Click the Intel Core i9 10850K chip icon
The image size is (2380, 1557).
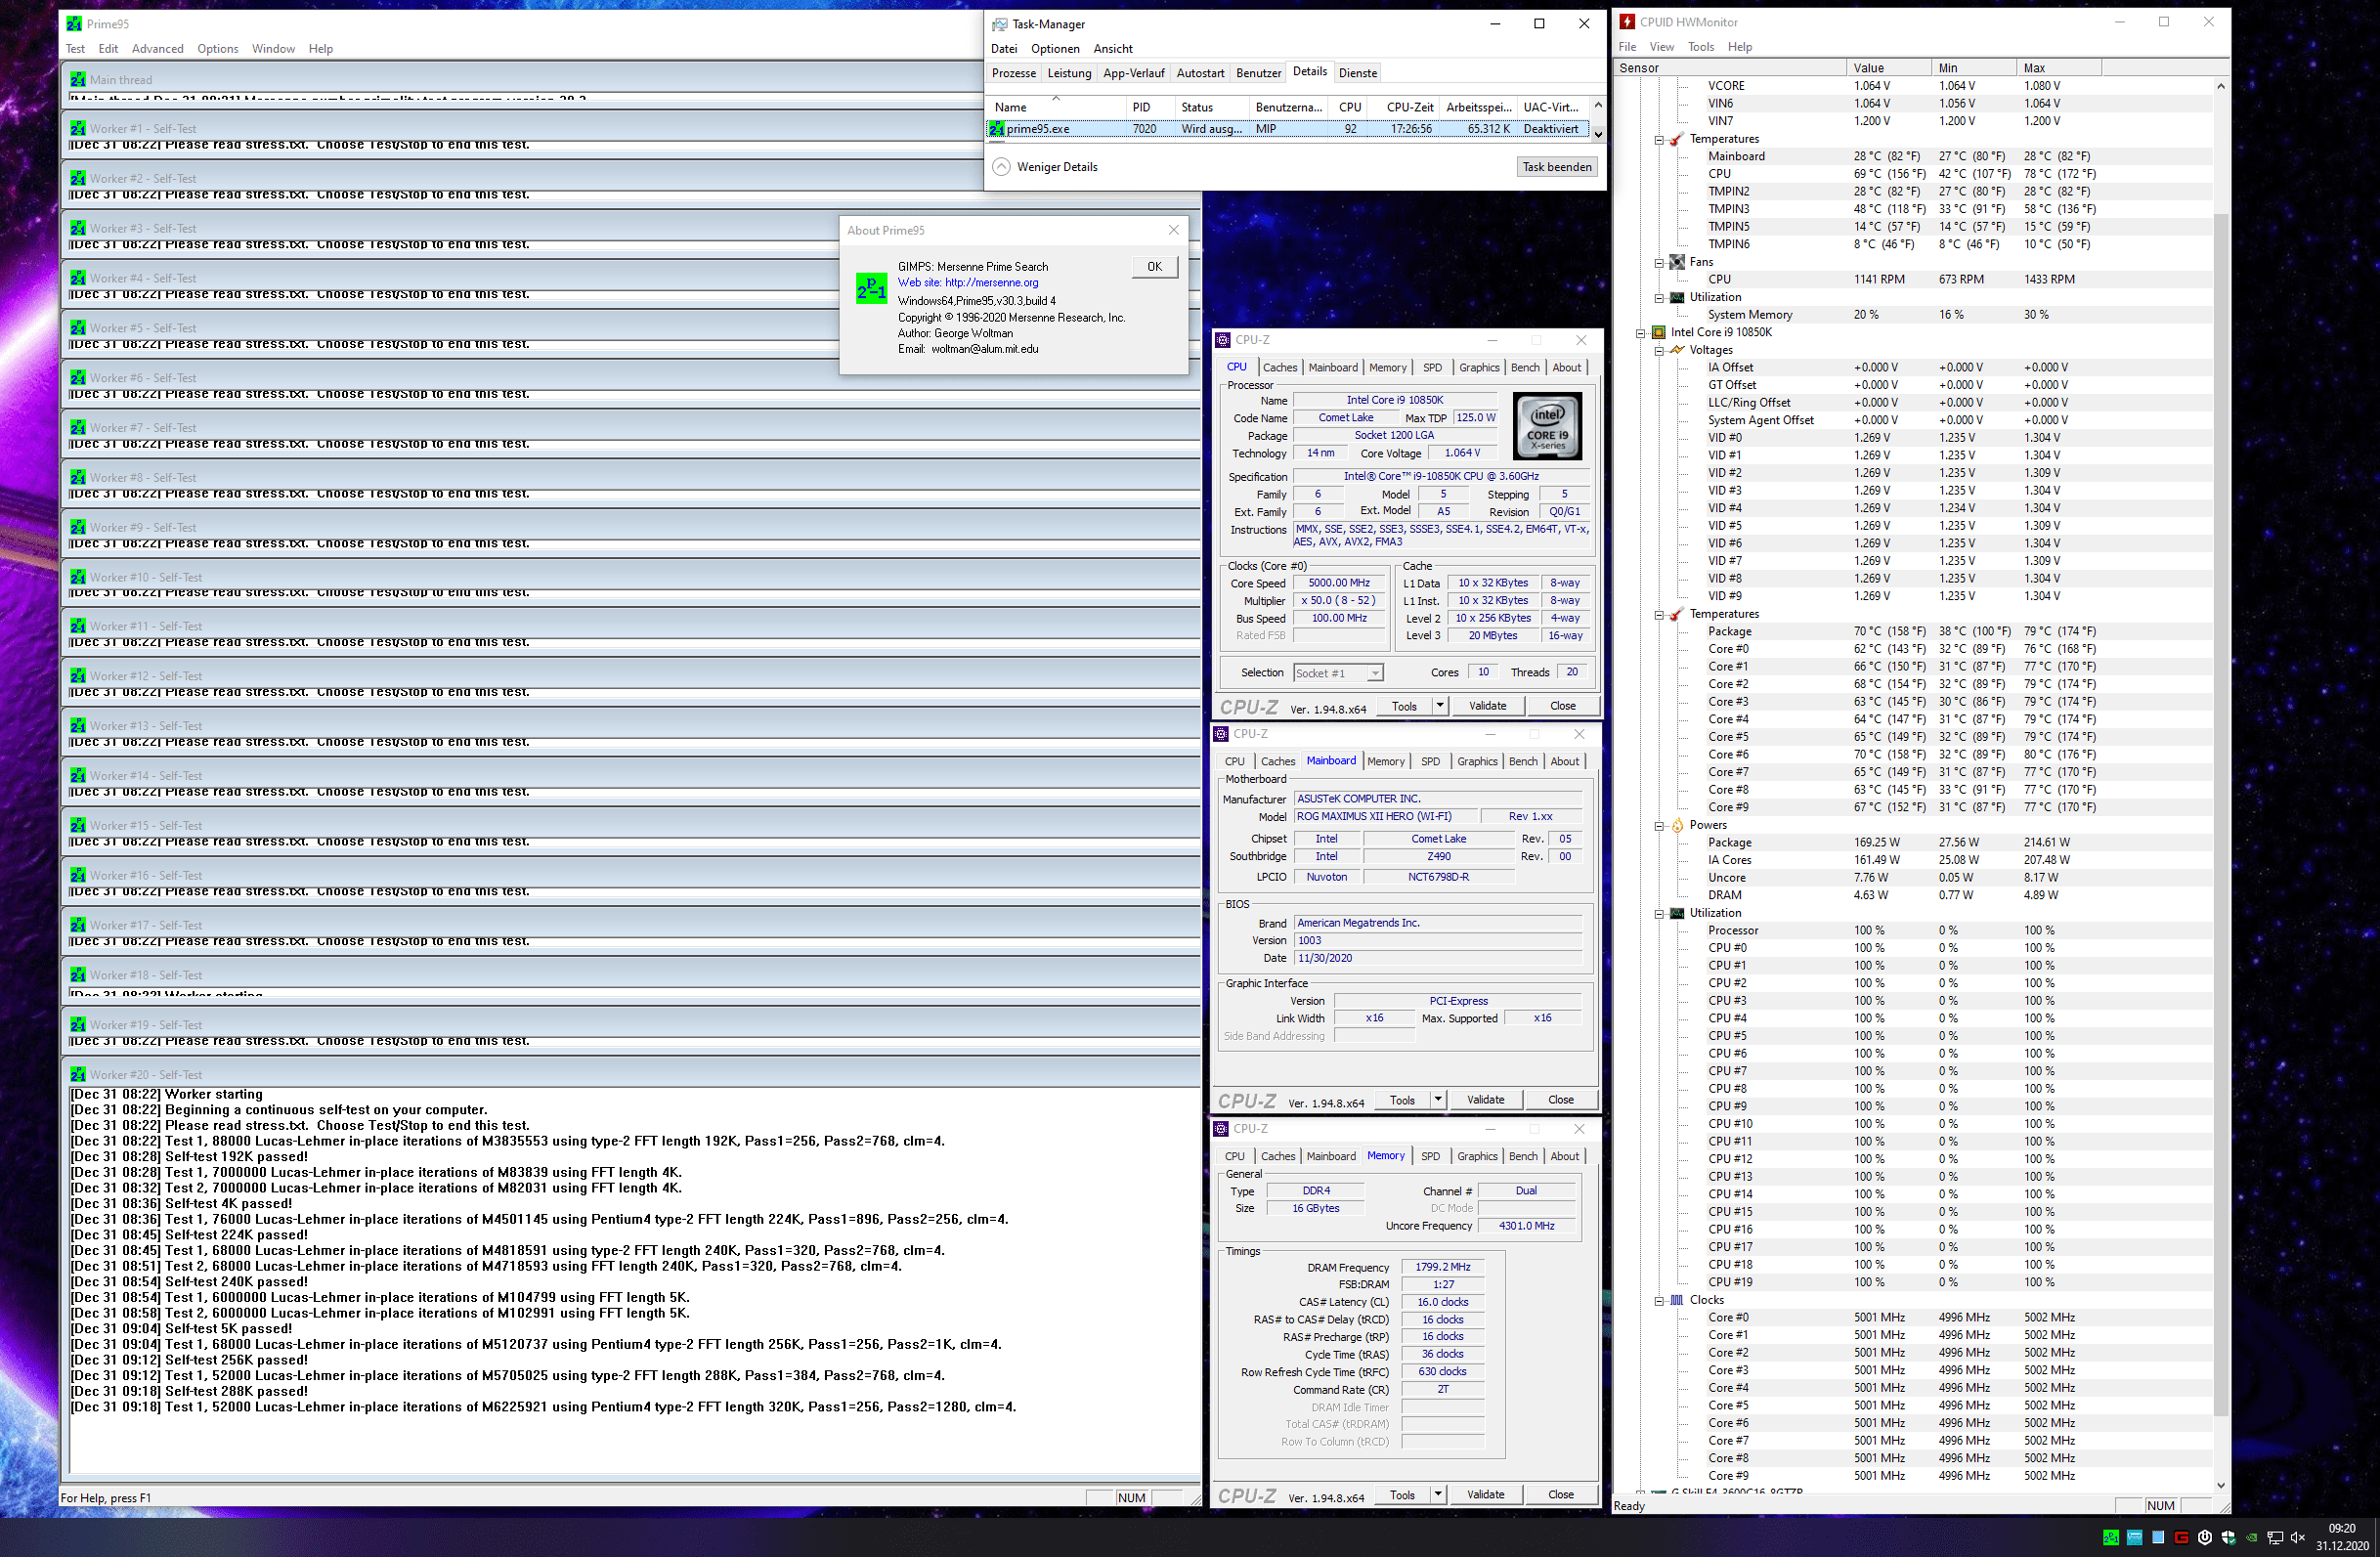(1659, 332)
